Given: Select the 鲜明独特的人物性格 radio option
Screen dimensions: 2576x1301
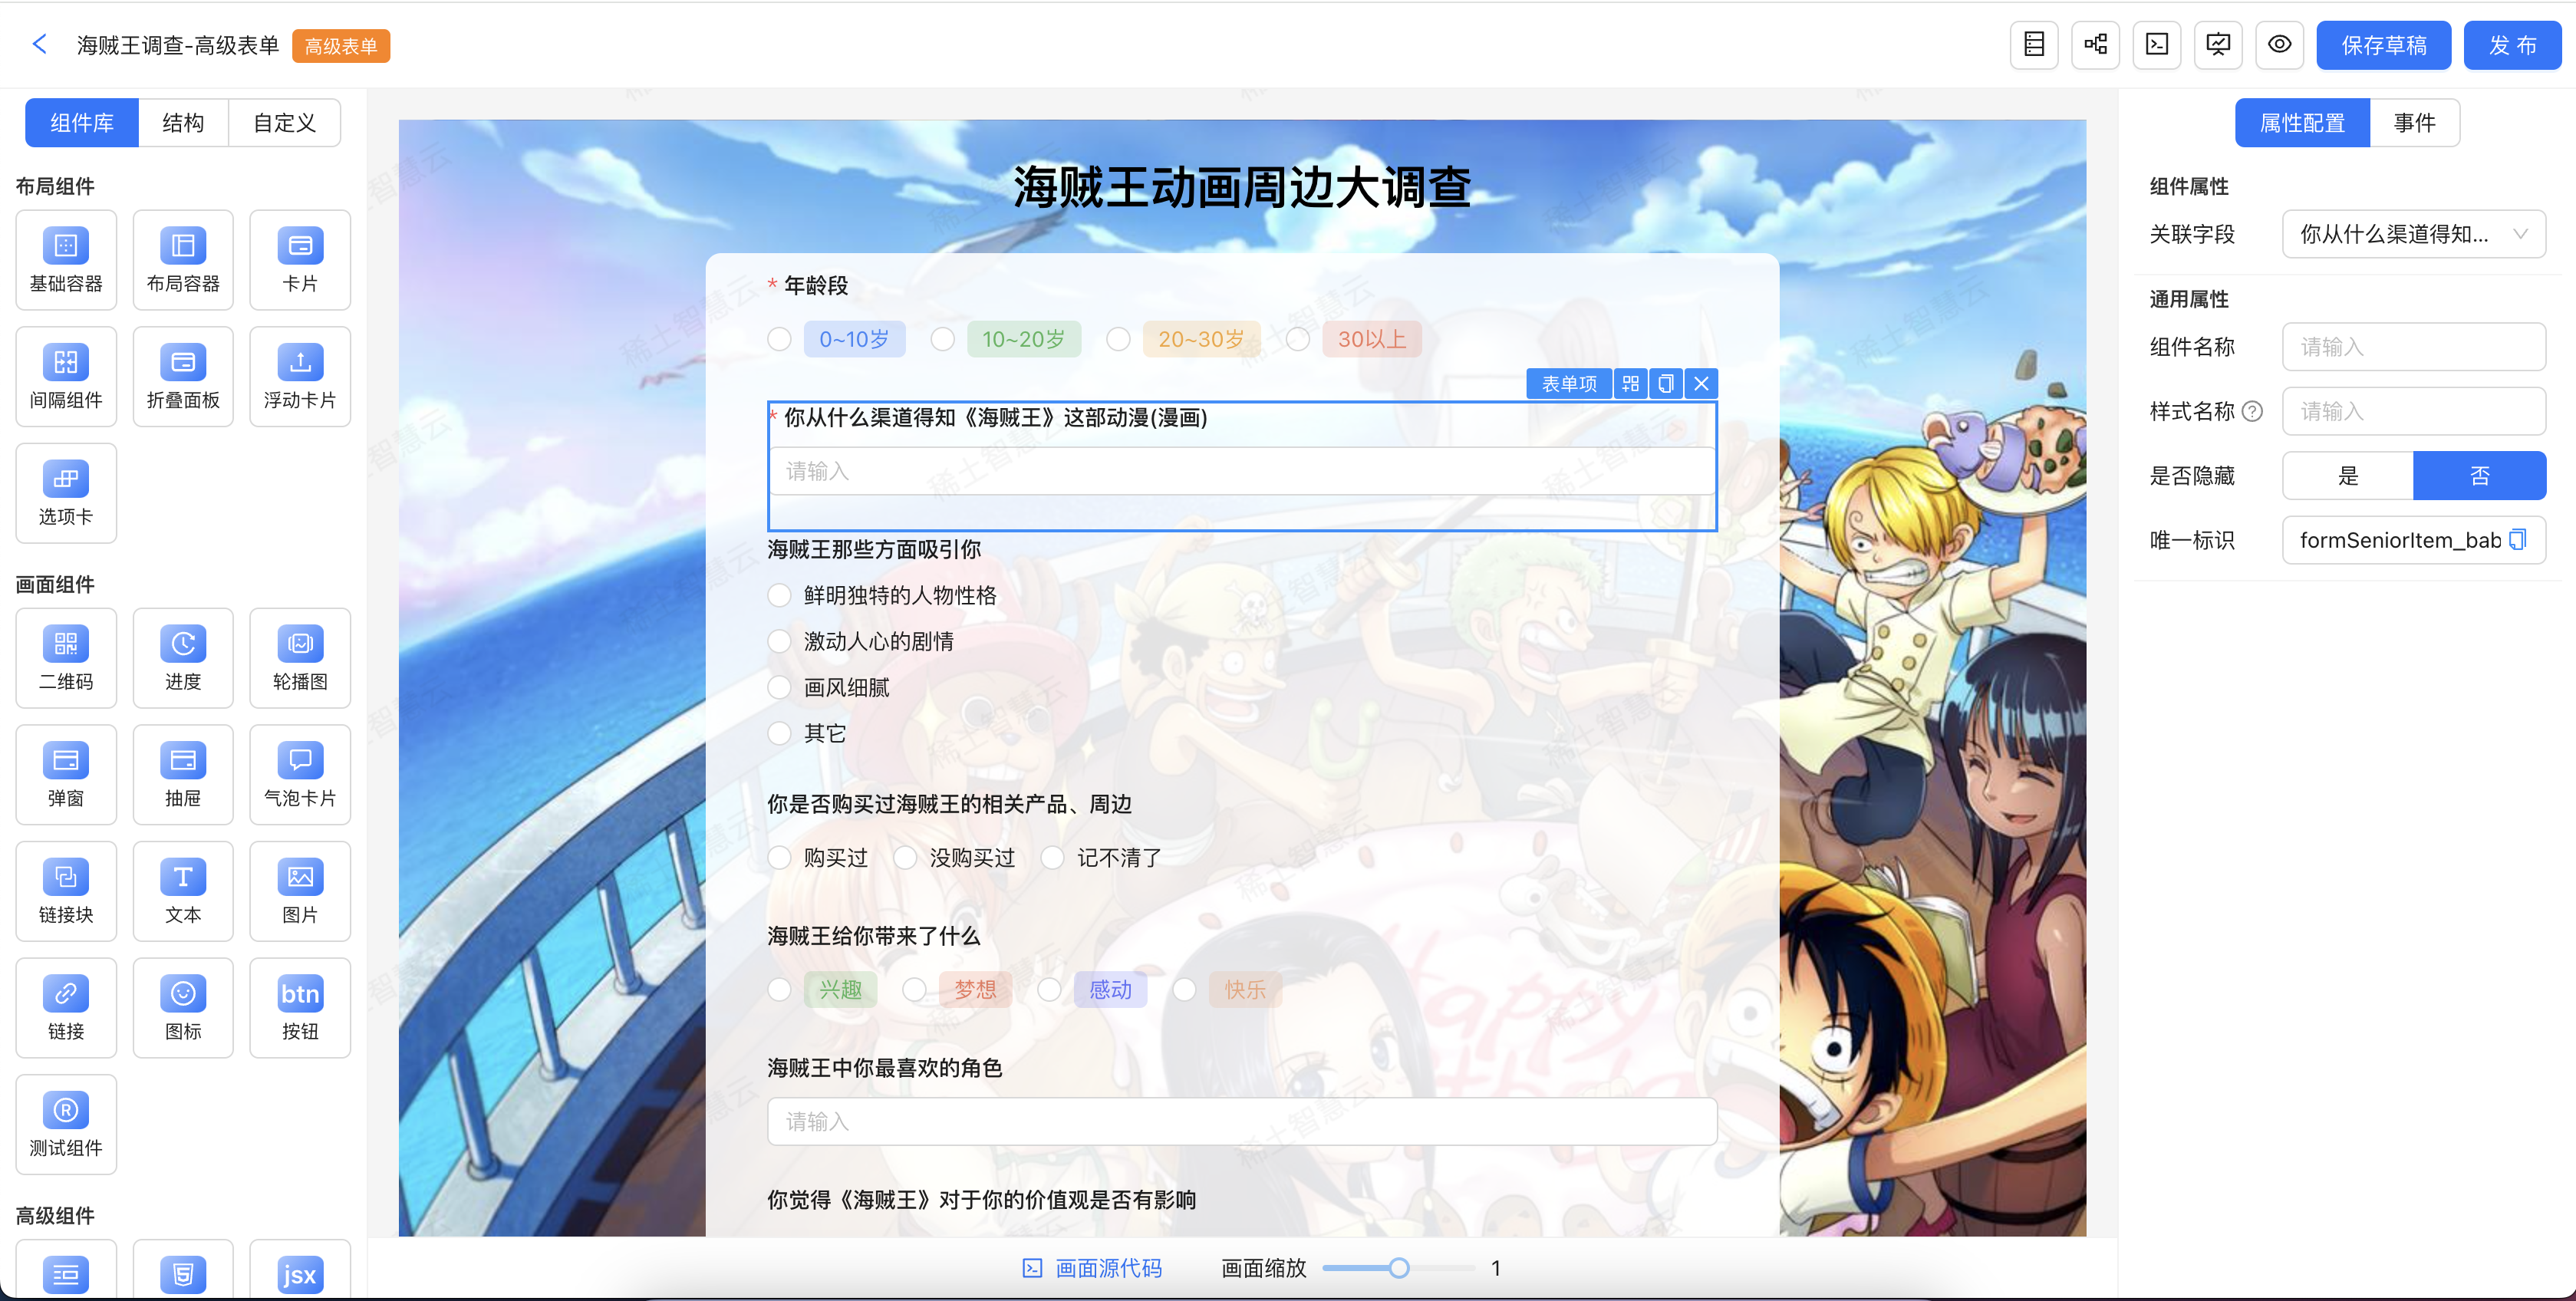Looking at the screenshot, I should (x=780, y=596).
